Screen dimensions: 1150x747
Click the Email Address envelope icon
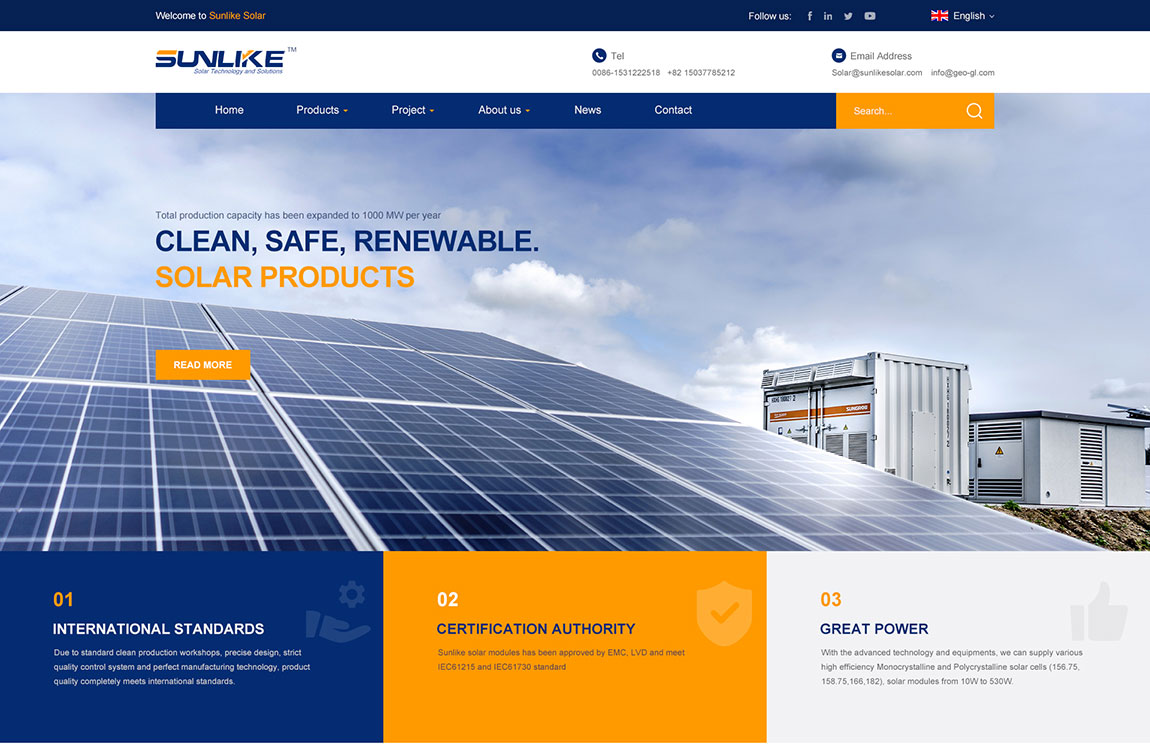839,56
